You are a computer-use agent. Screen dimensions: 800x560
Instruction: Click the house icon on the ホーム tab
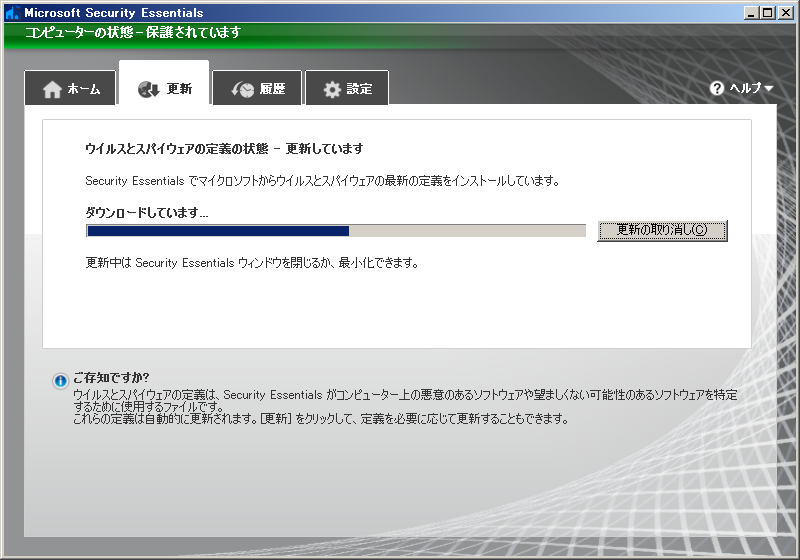(52, 90)
